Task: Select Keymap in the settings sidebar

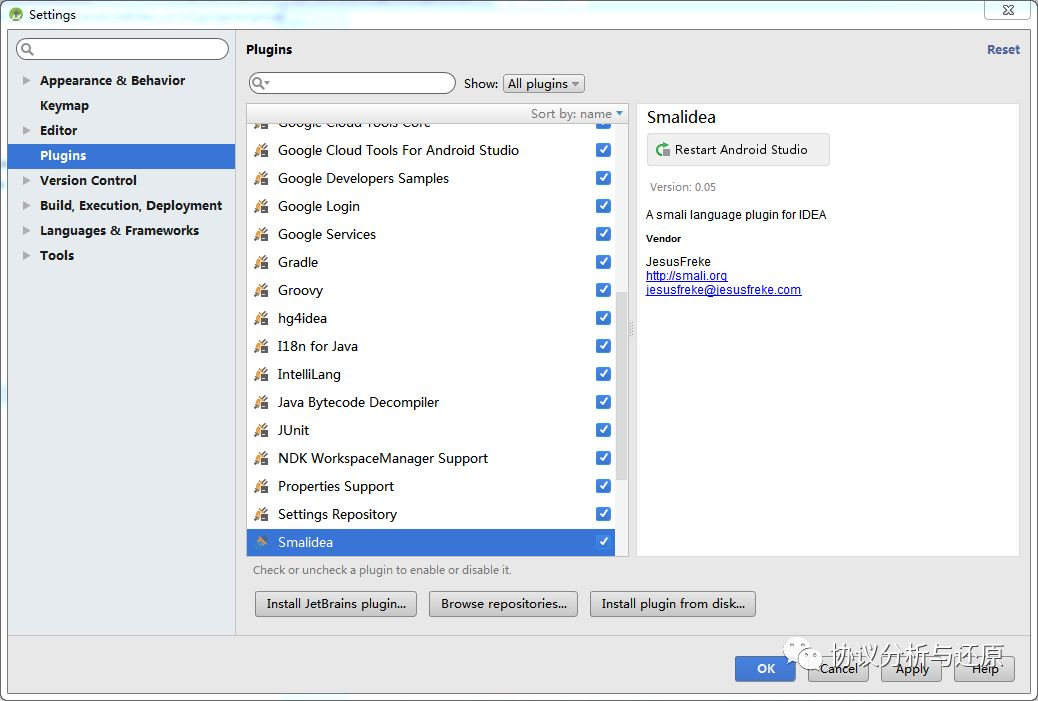Action: pos(64,105)
